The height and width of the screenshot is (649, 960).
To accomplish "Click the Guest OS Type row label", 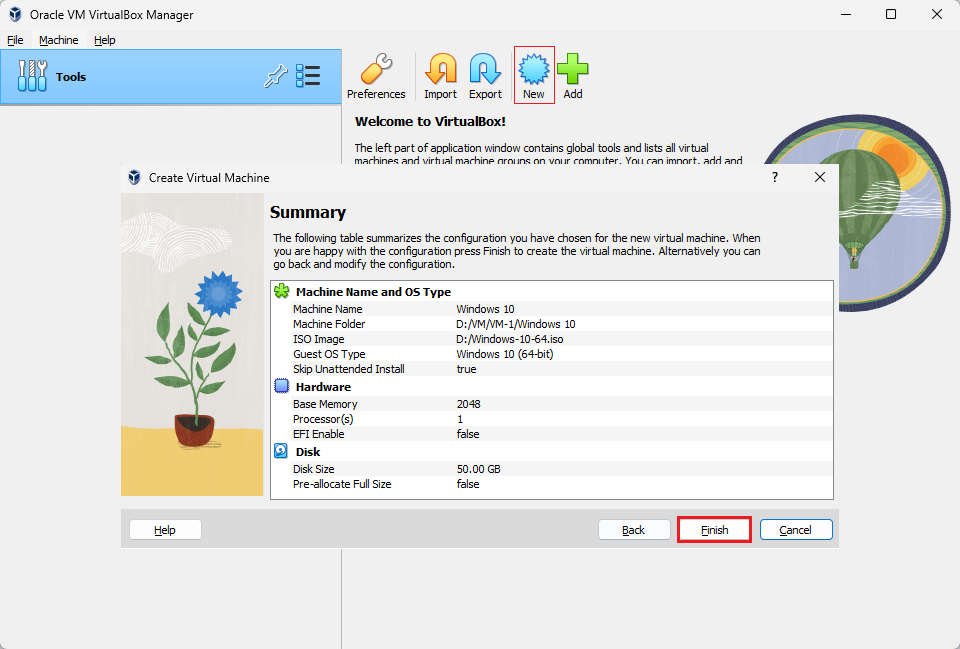I will [x=329, y=354].
